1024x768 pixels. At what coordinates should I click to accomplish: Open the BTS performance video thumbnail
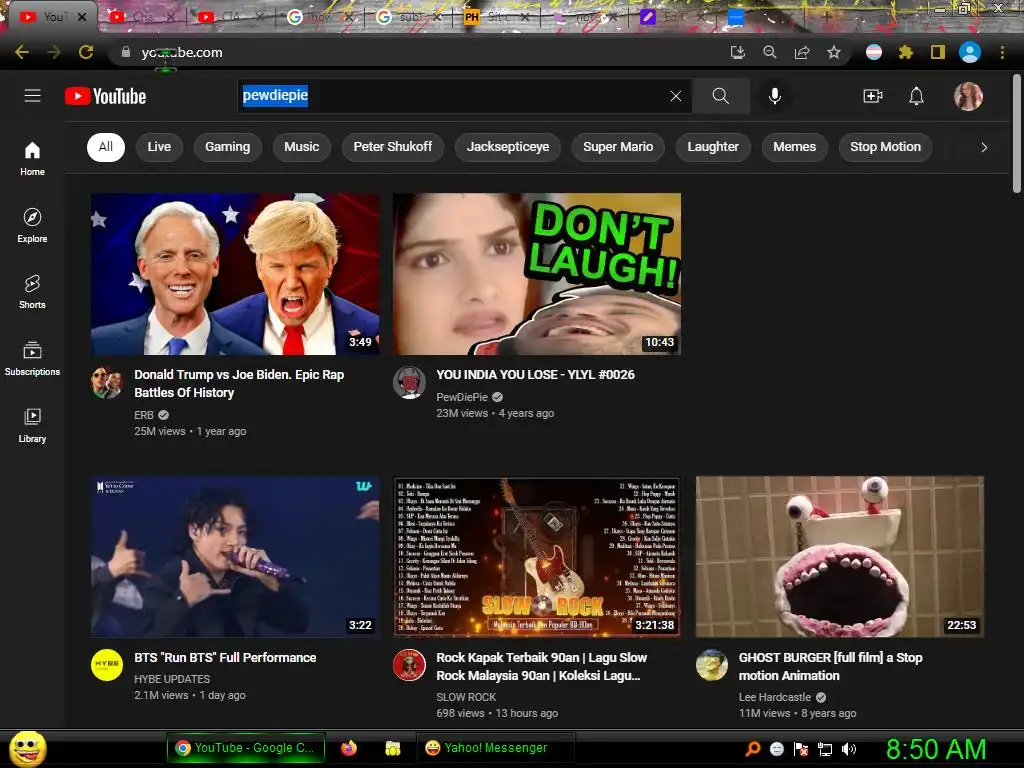[235, 556]
